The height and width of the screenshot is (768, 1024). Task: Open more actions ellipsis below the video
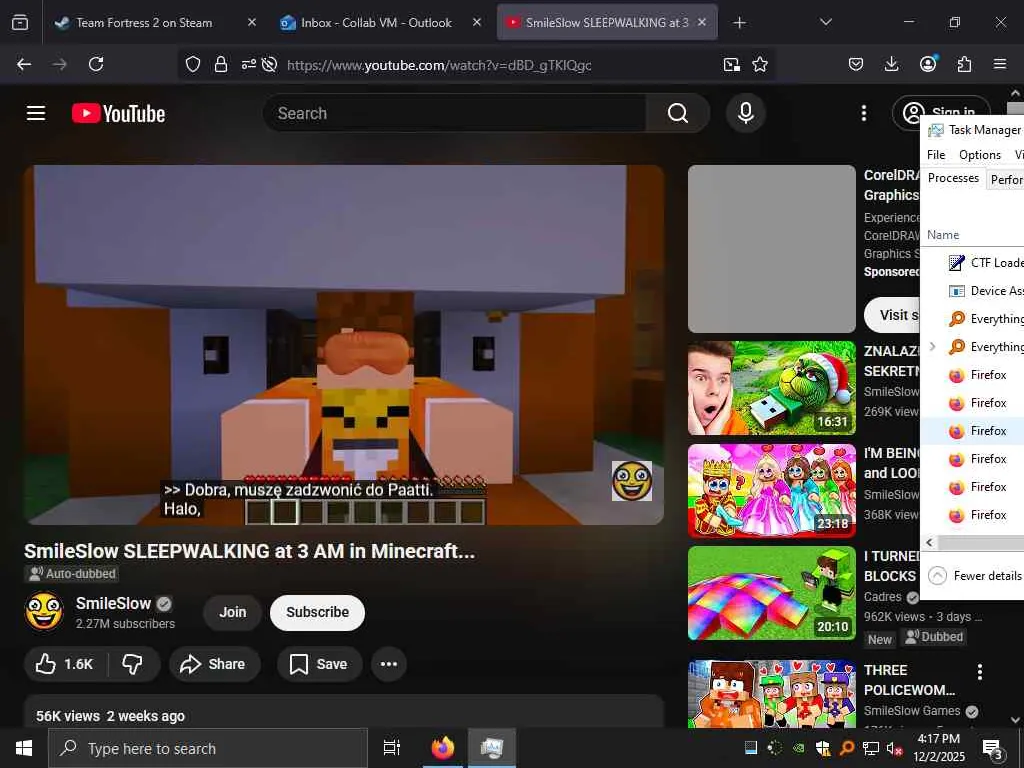(x=389, y=664)
